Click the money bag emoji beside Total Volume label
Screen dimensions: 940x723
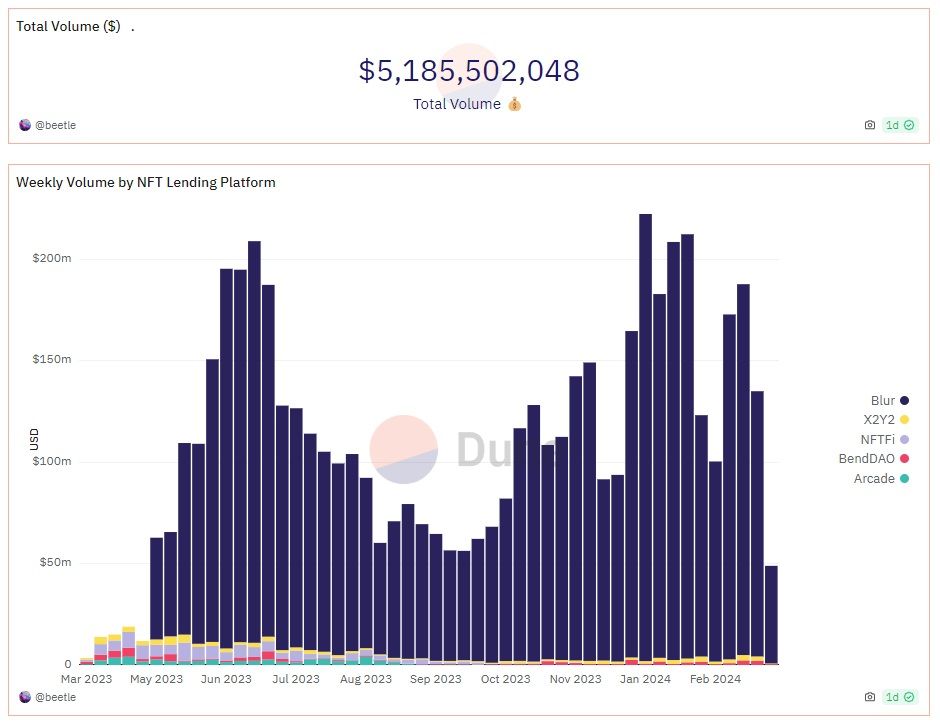(x=514, y=104)
